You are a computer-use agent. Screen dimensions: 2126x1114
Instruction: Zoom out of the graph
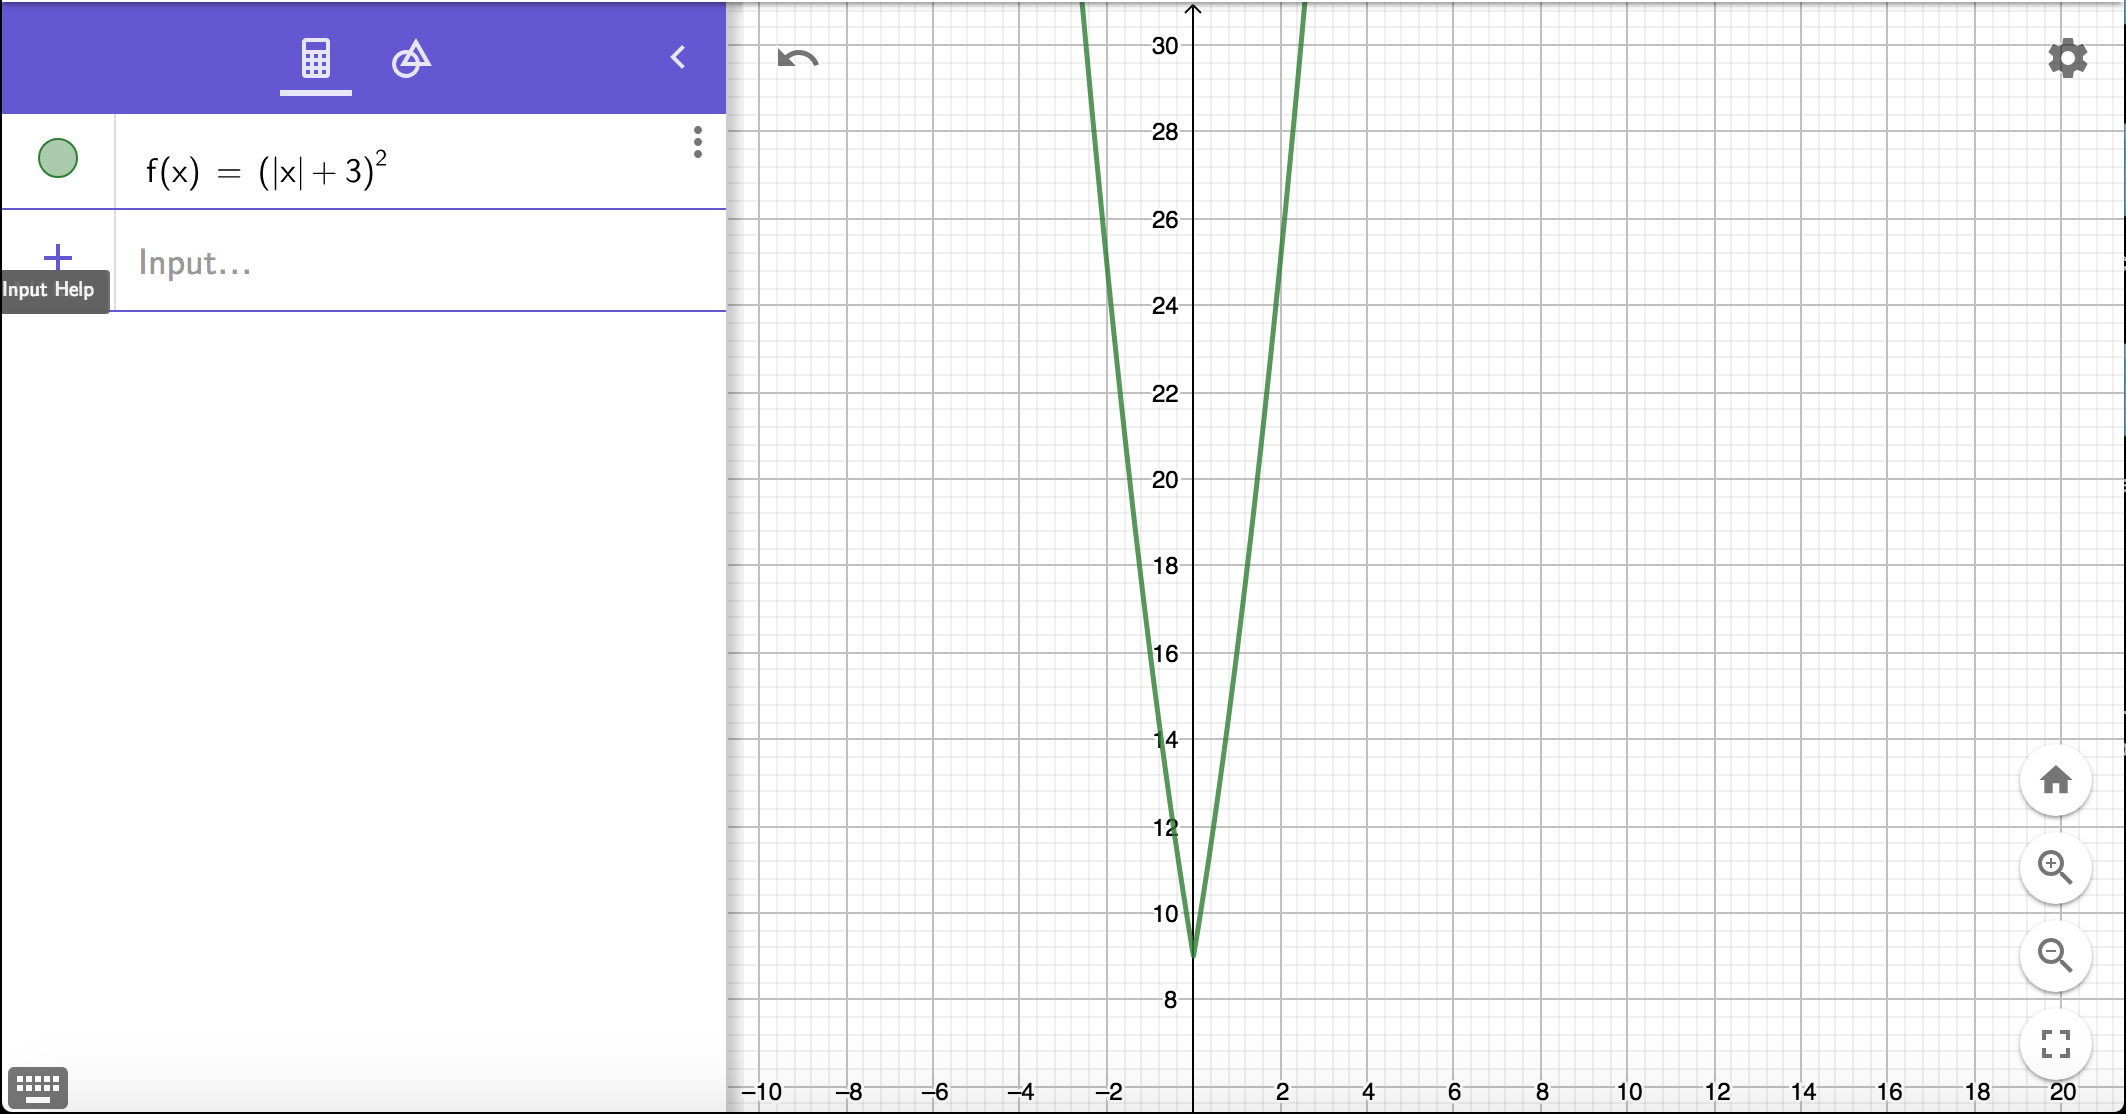(x=2055, y=956)
